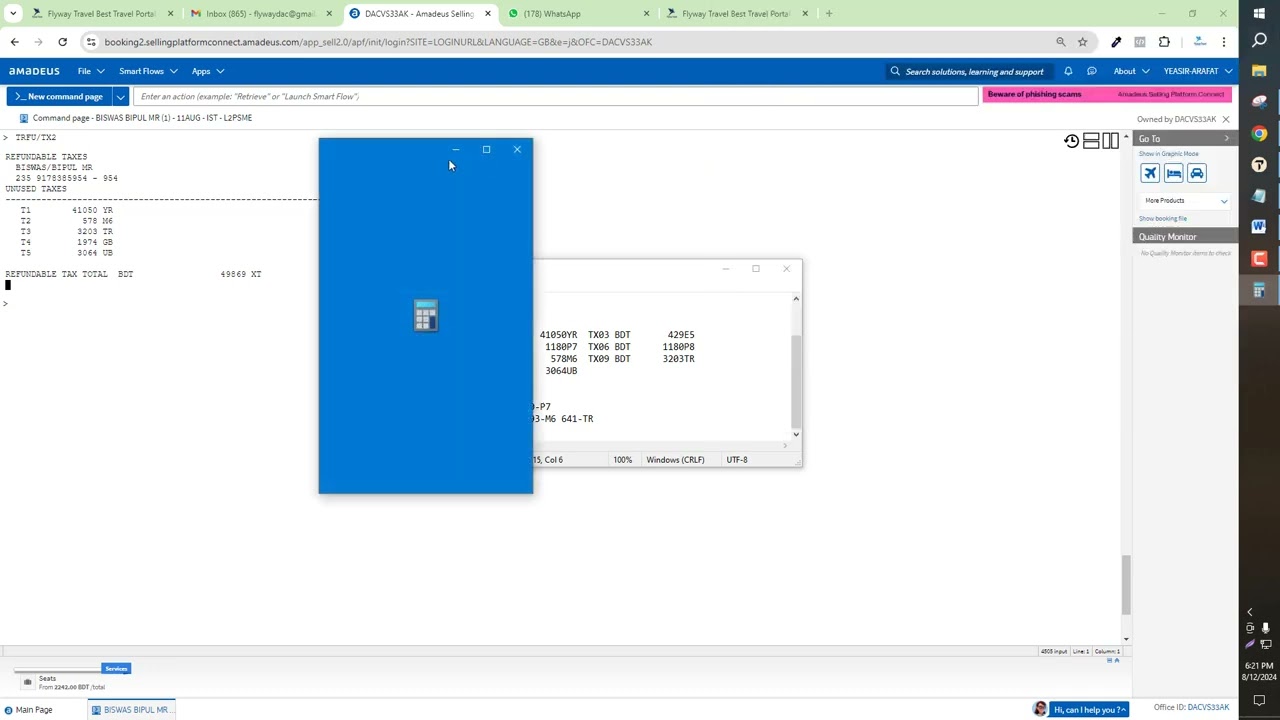Open Chrome three-dot menu
The height and width of the screenshot is (720, 1280).
[1224, 42]
